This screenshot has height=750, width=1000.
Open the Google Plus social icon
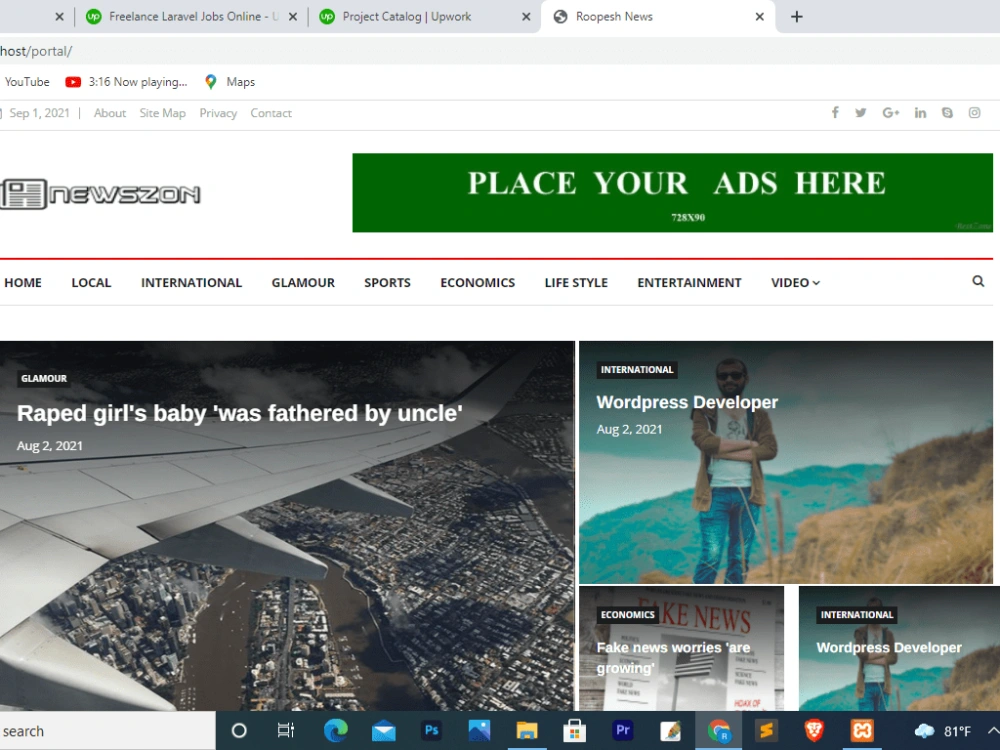[x=890, y=113]
